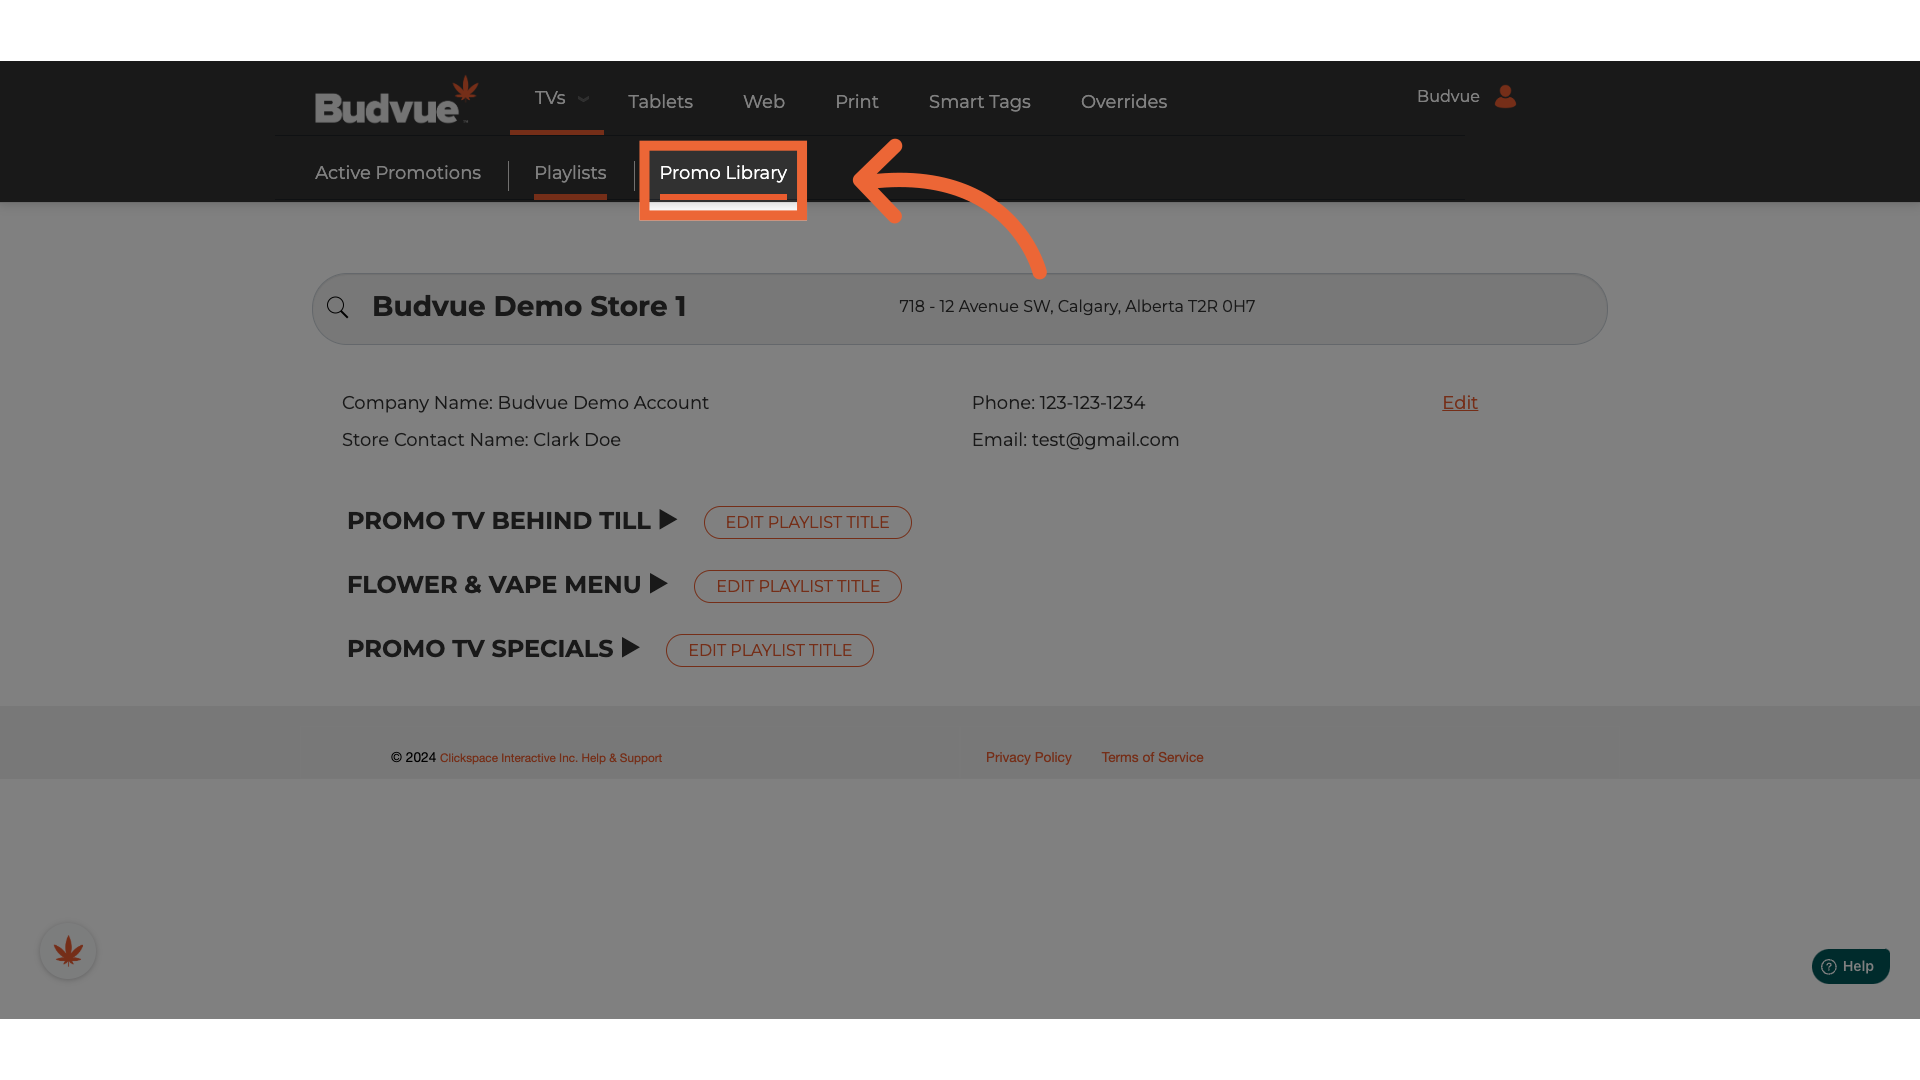Switch to the Promo Library tab
This screenshot has width=1920, height=1080.
tap(722, 174)
